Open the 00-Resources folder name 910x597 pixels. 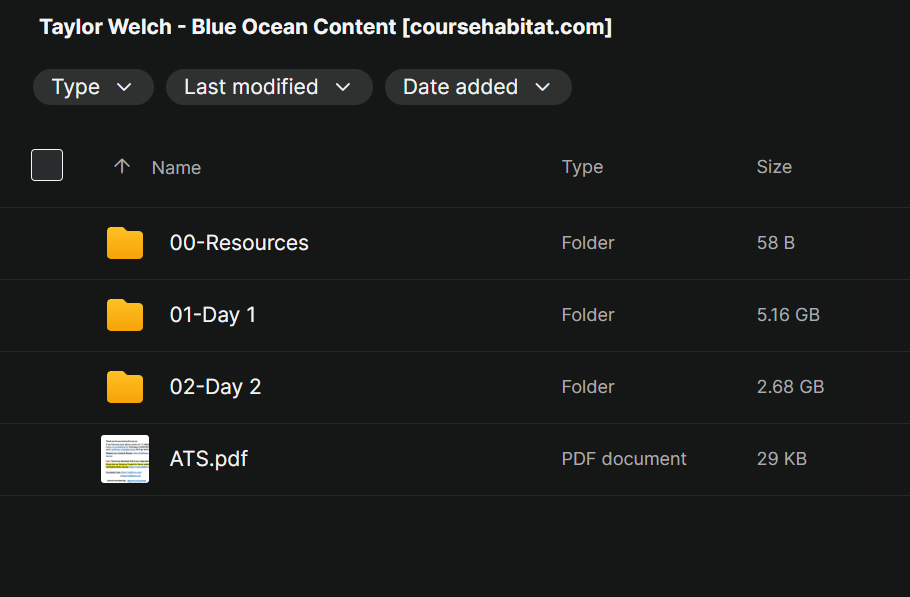[239, 243]
